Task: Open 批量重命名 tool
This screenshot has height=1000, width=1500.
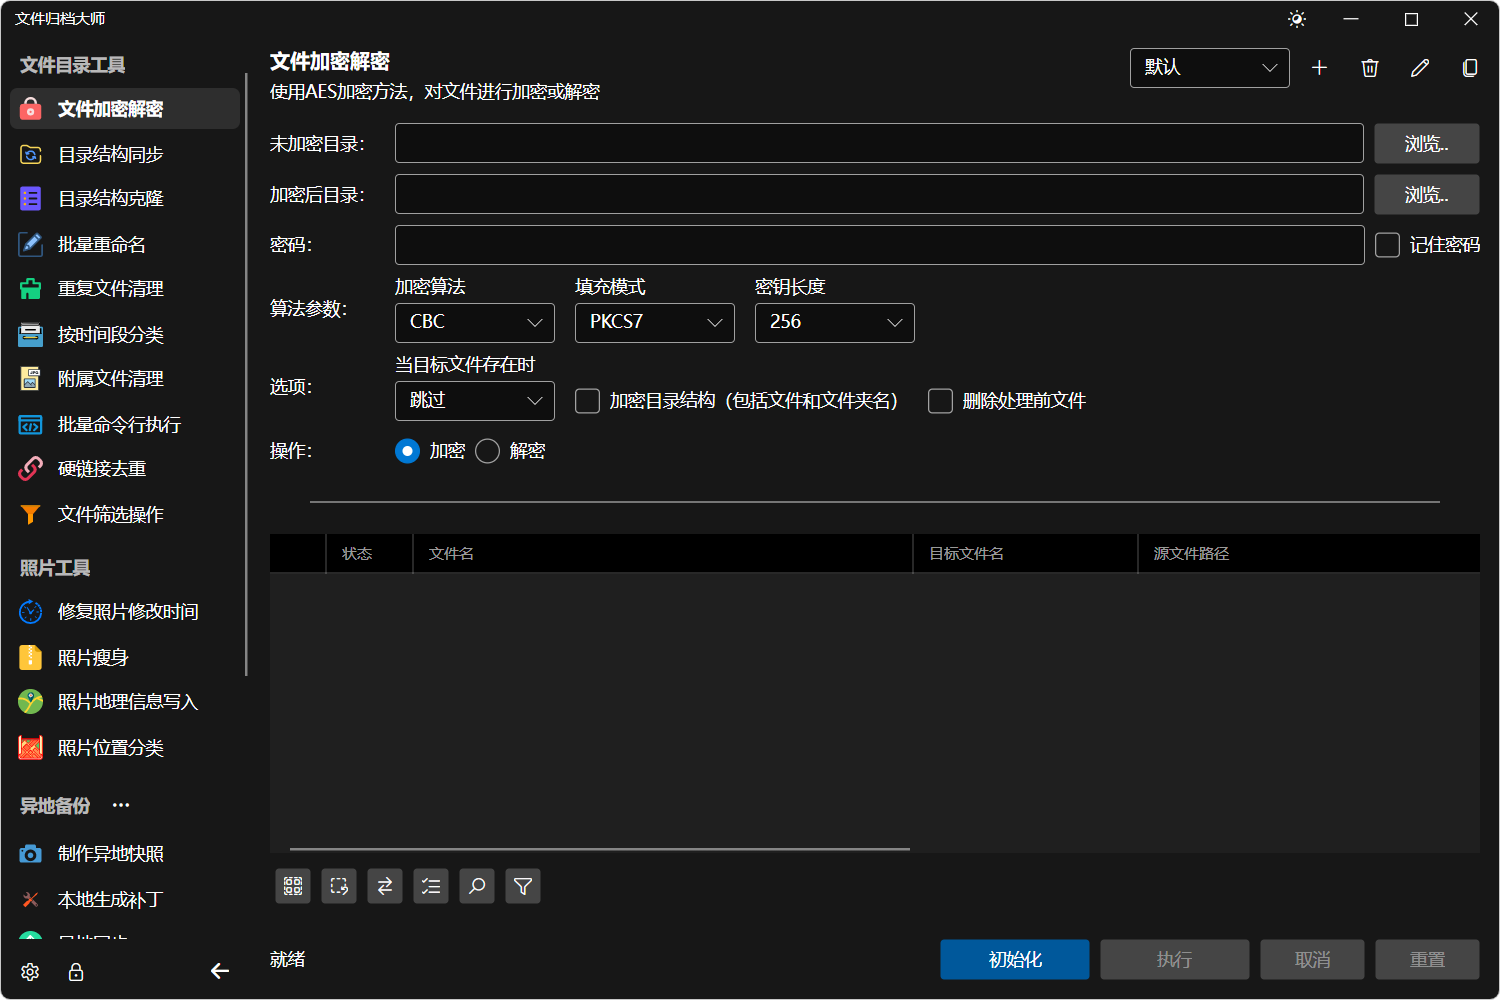Action: (125, 244)
